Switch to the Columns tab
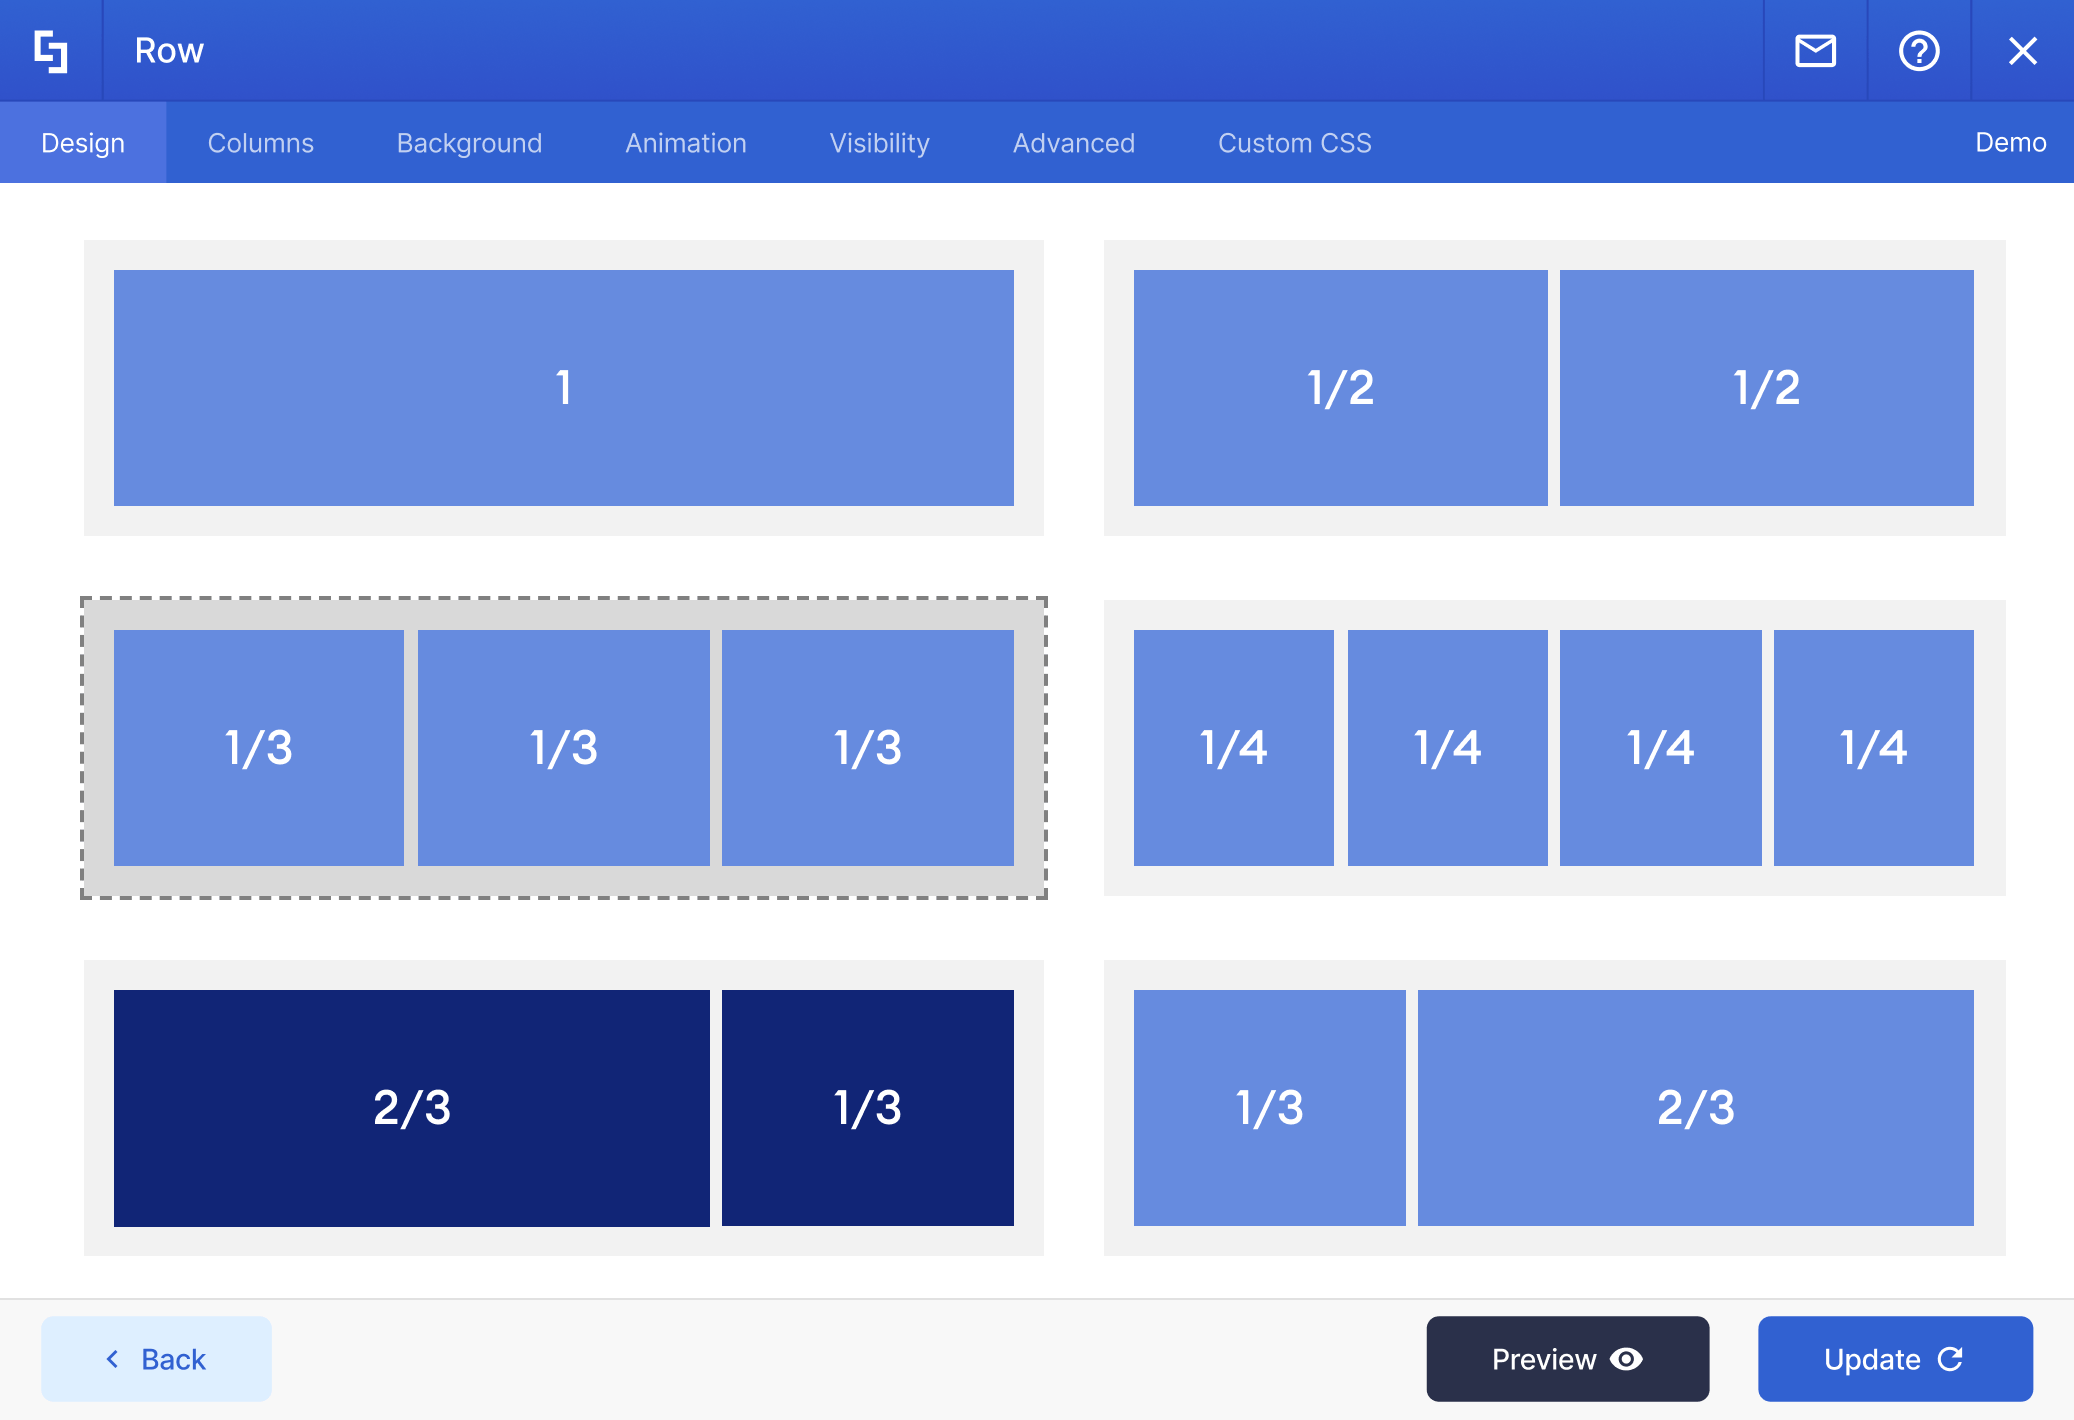 (260, 143)
